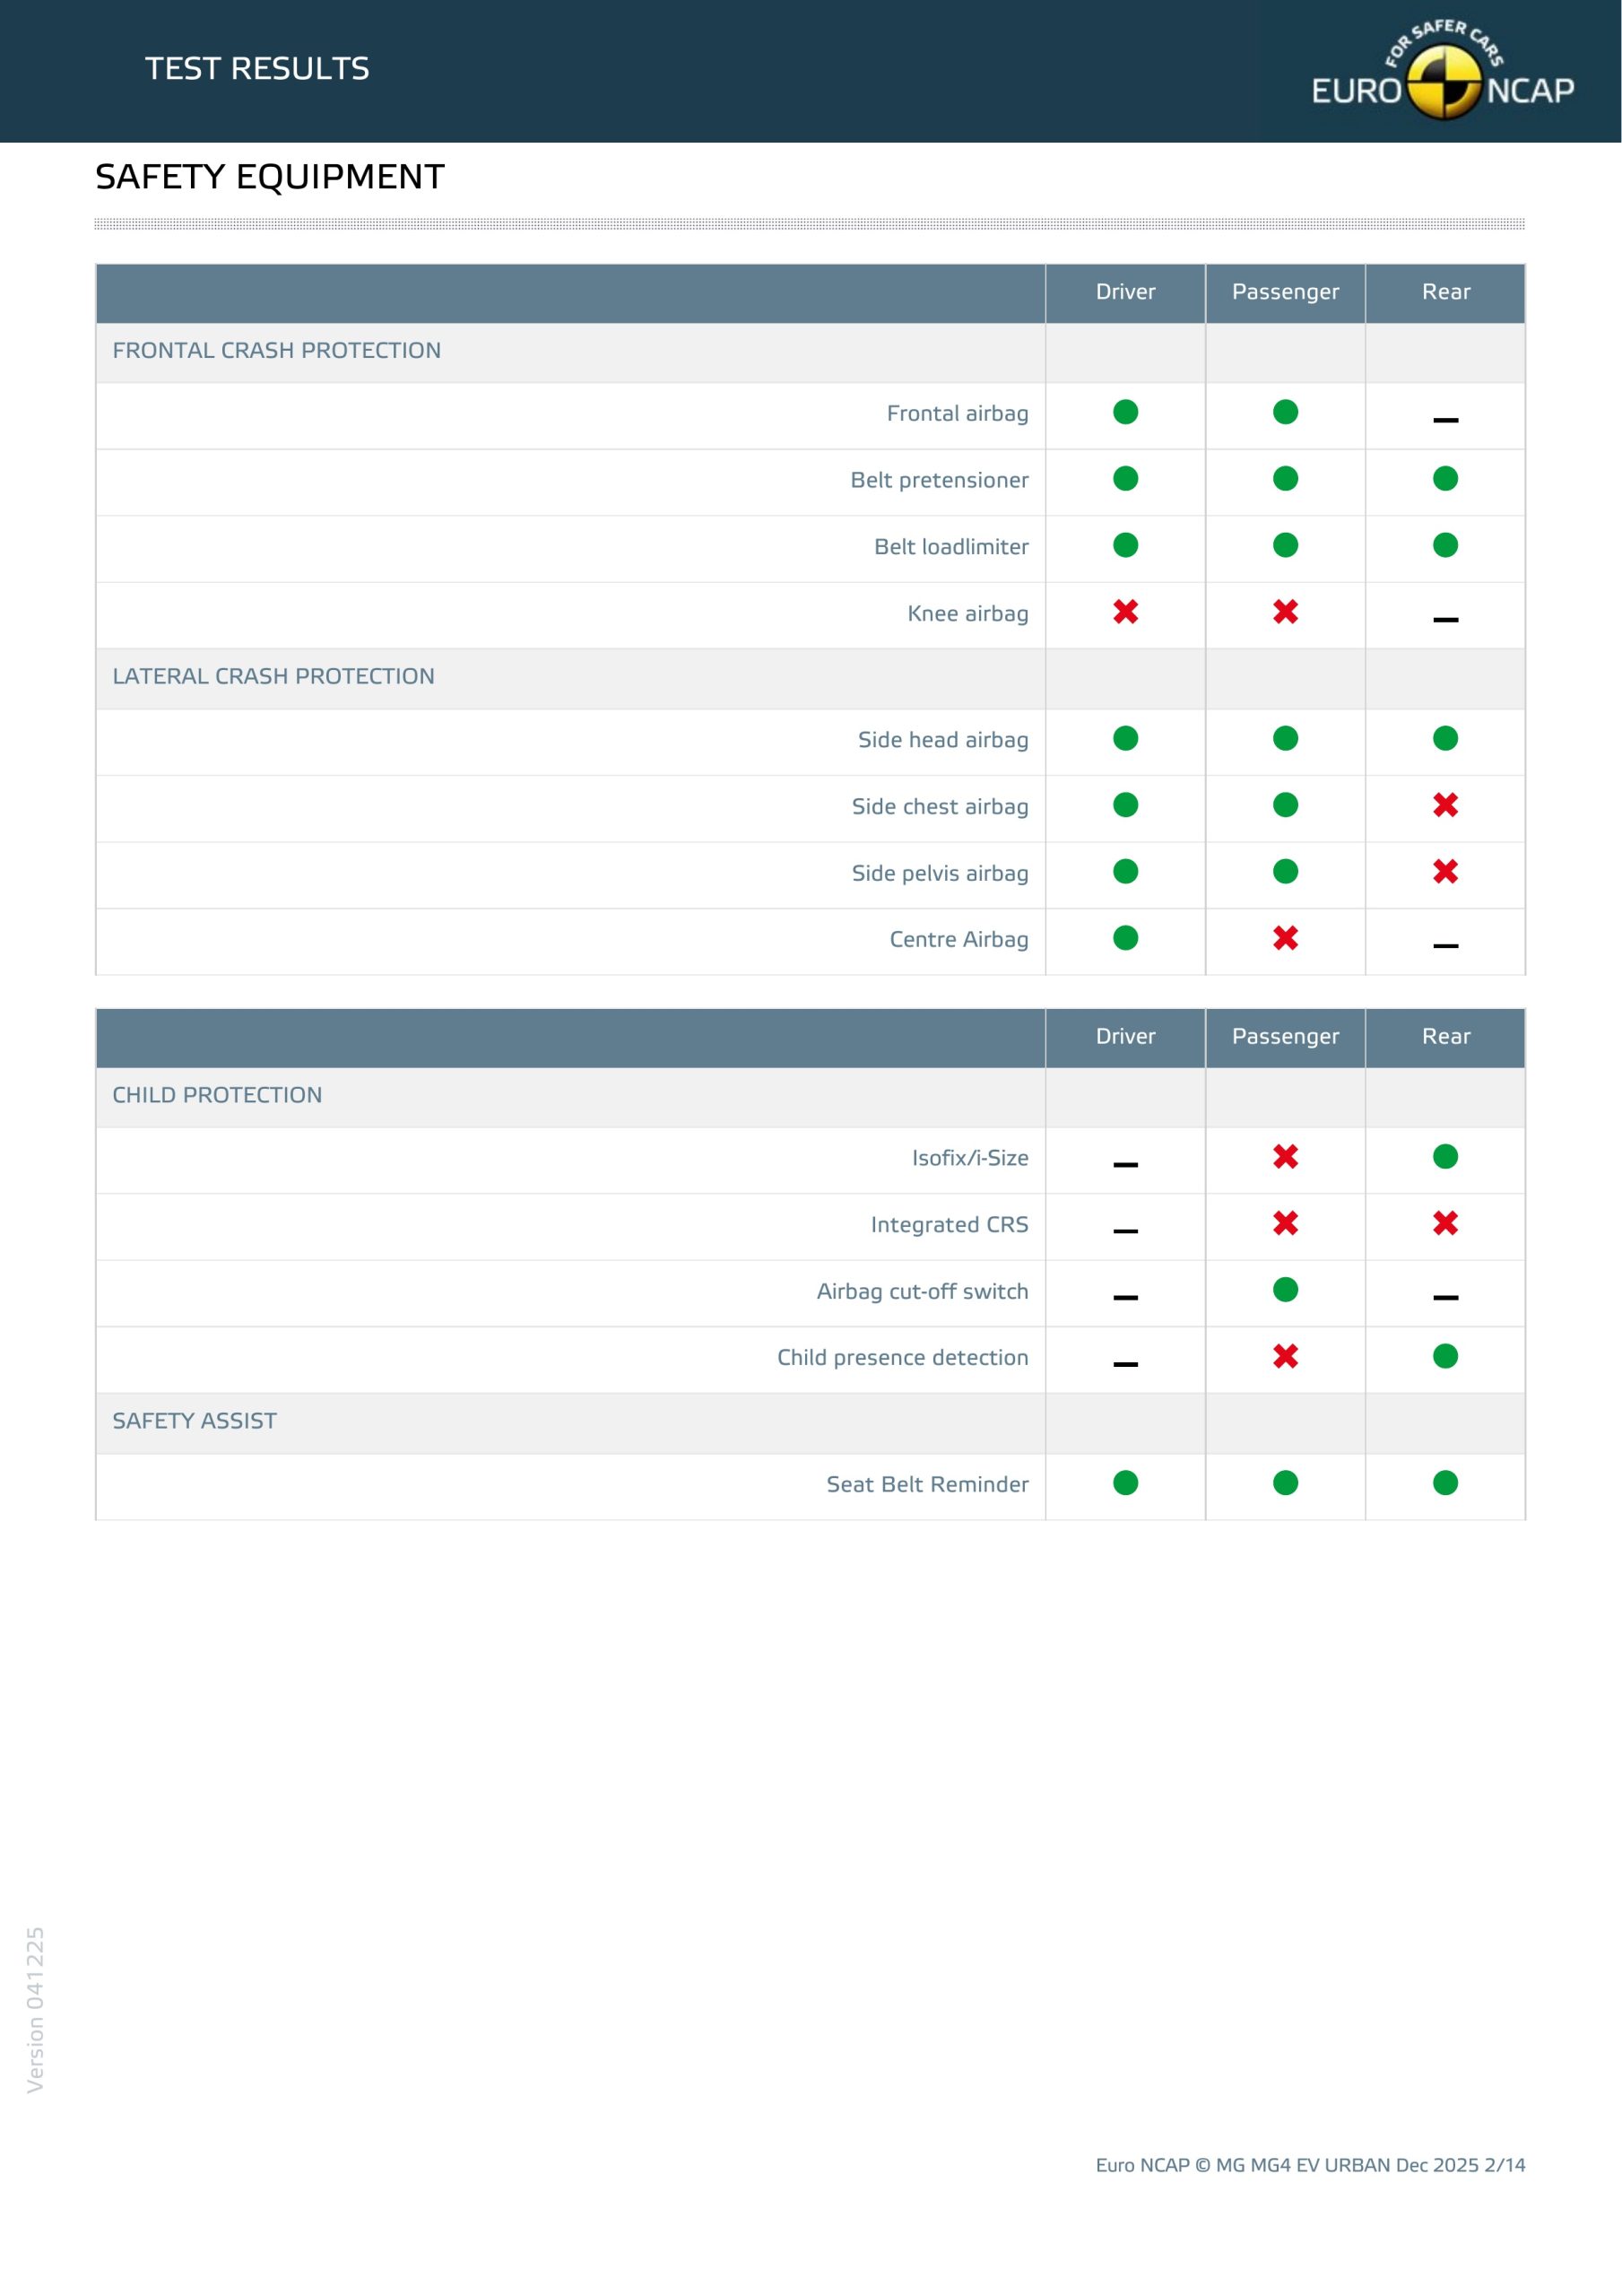
Task: Click the rear Frontal airbag dash symbol
Action: pyautogui.click(x=1445, y=420)
